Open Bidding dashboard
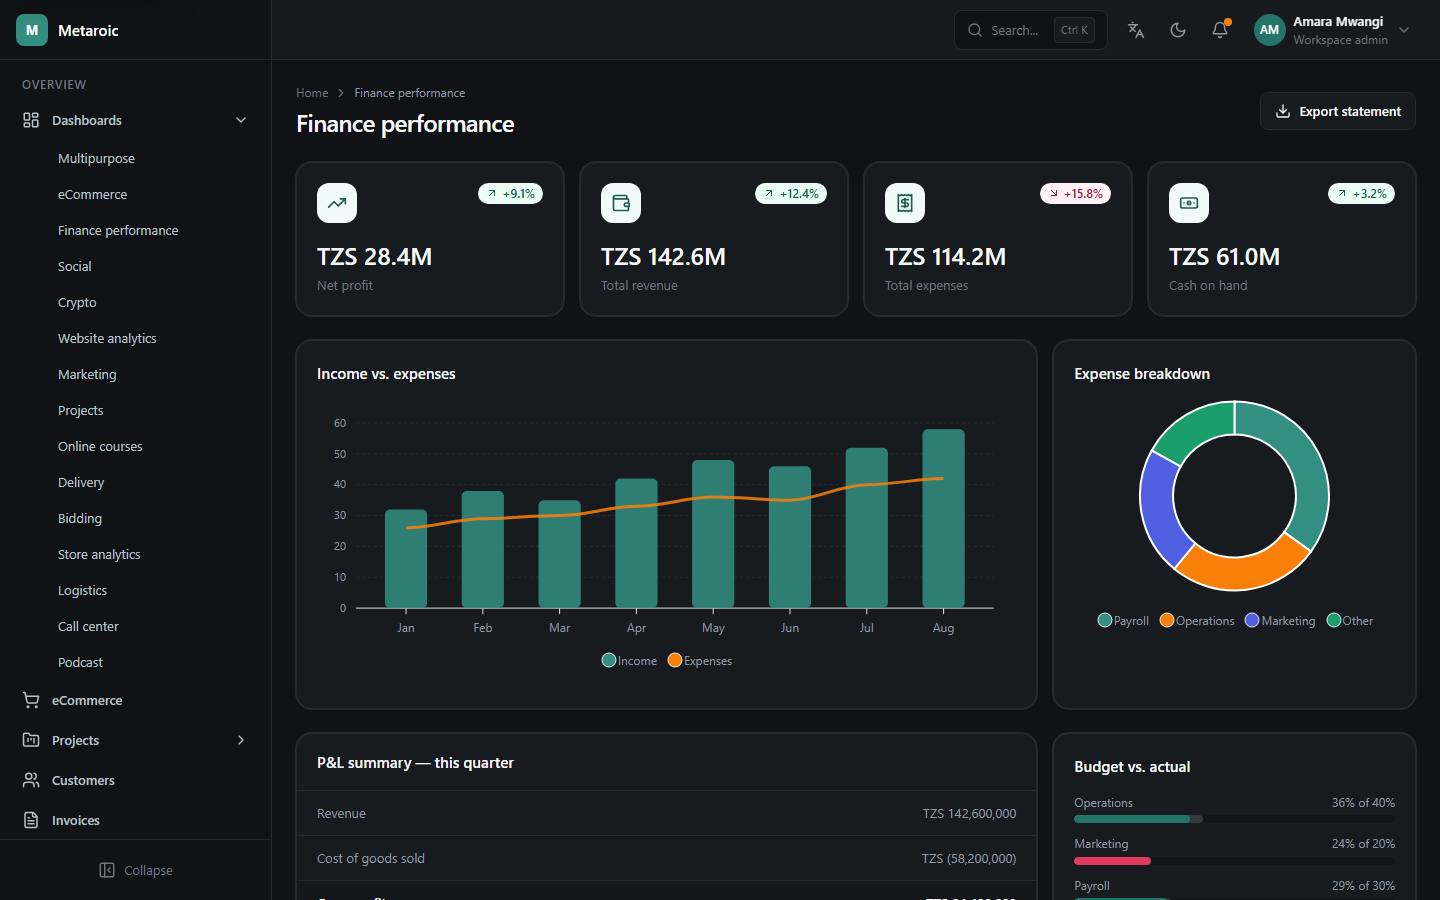 point(80,518)
